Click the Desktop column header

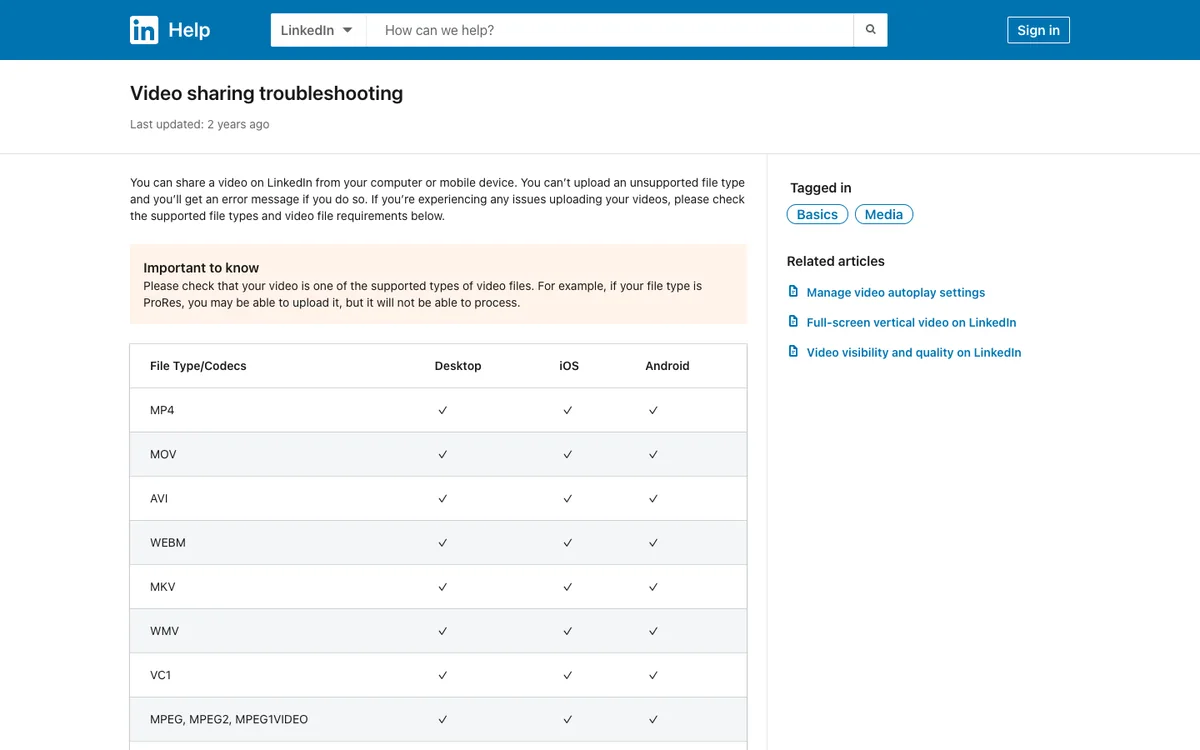(x=458, y=366)
